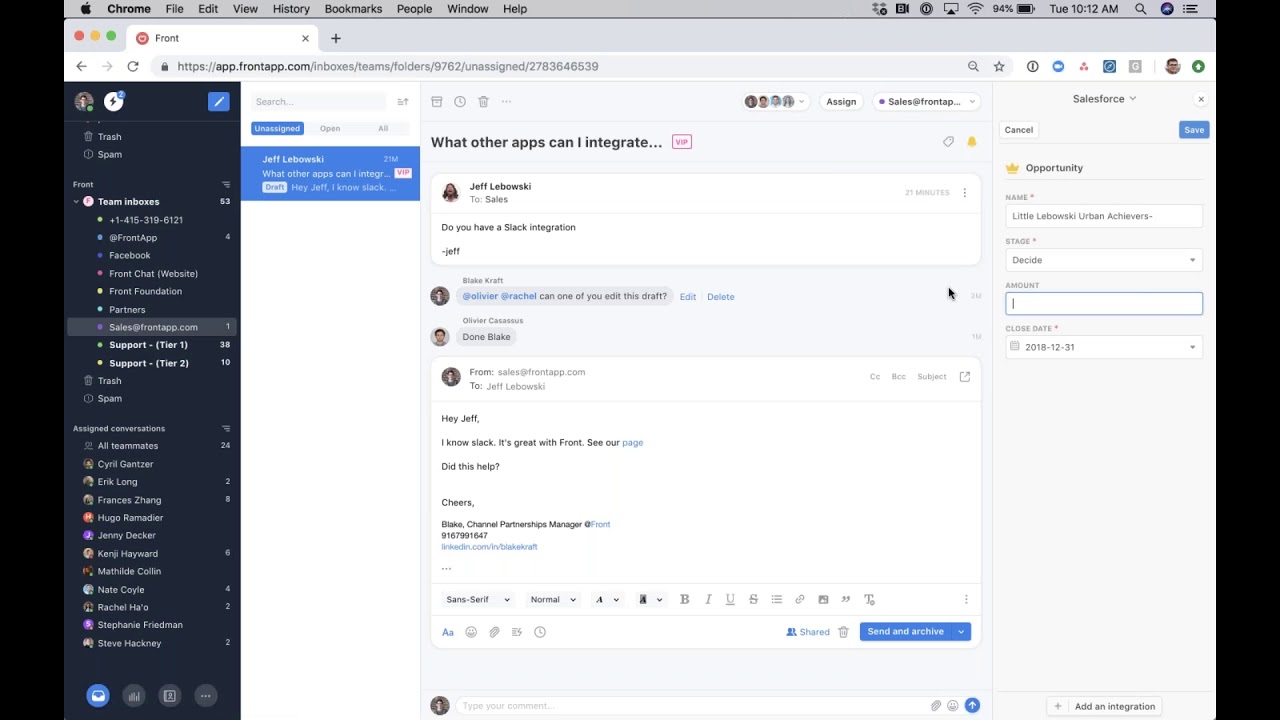
Task: Click the opportunity Name input field
Action: (x=1104, y=216)
